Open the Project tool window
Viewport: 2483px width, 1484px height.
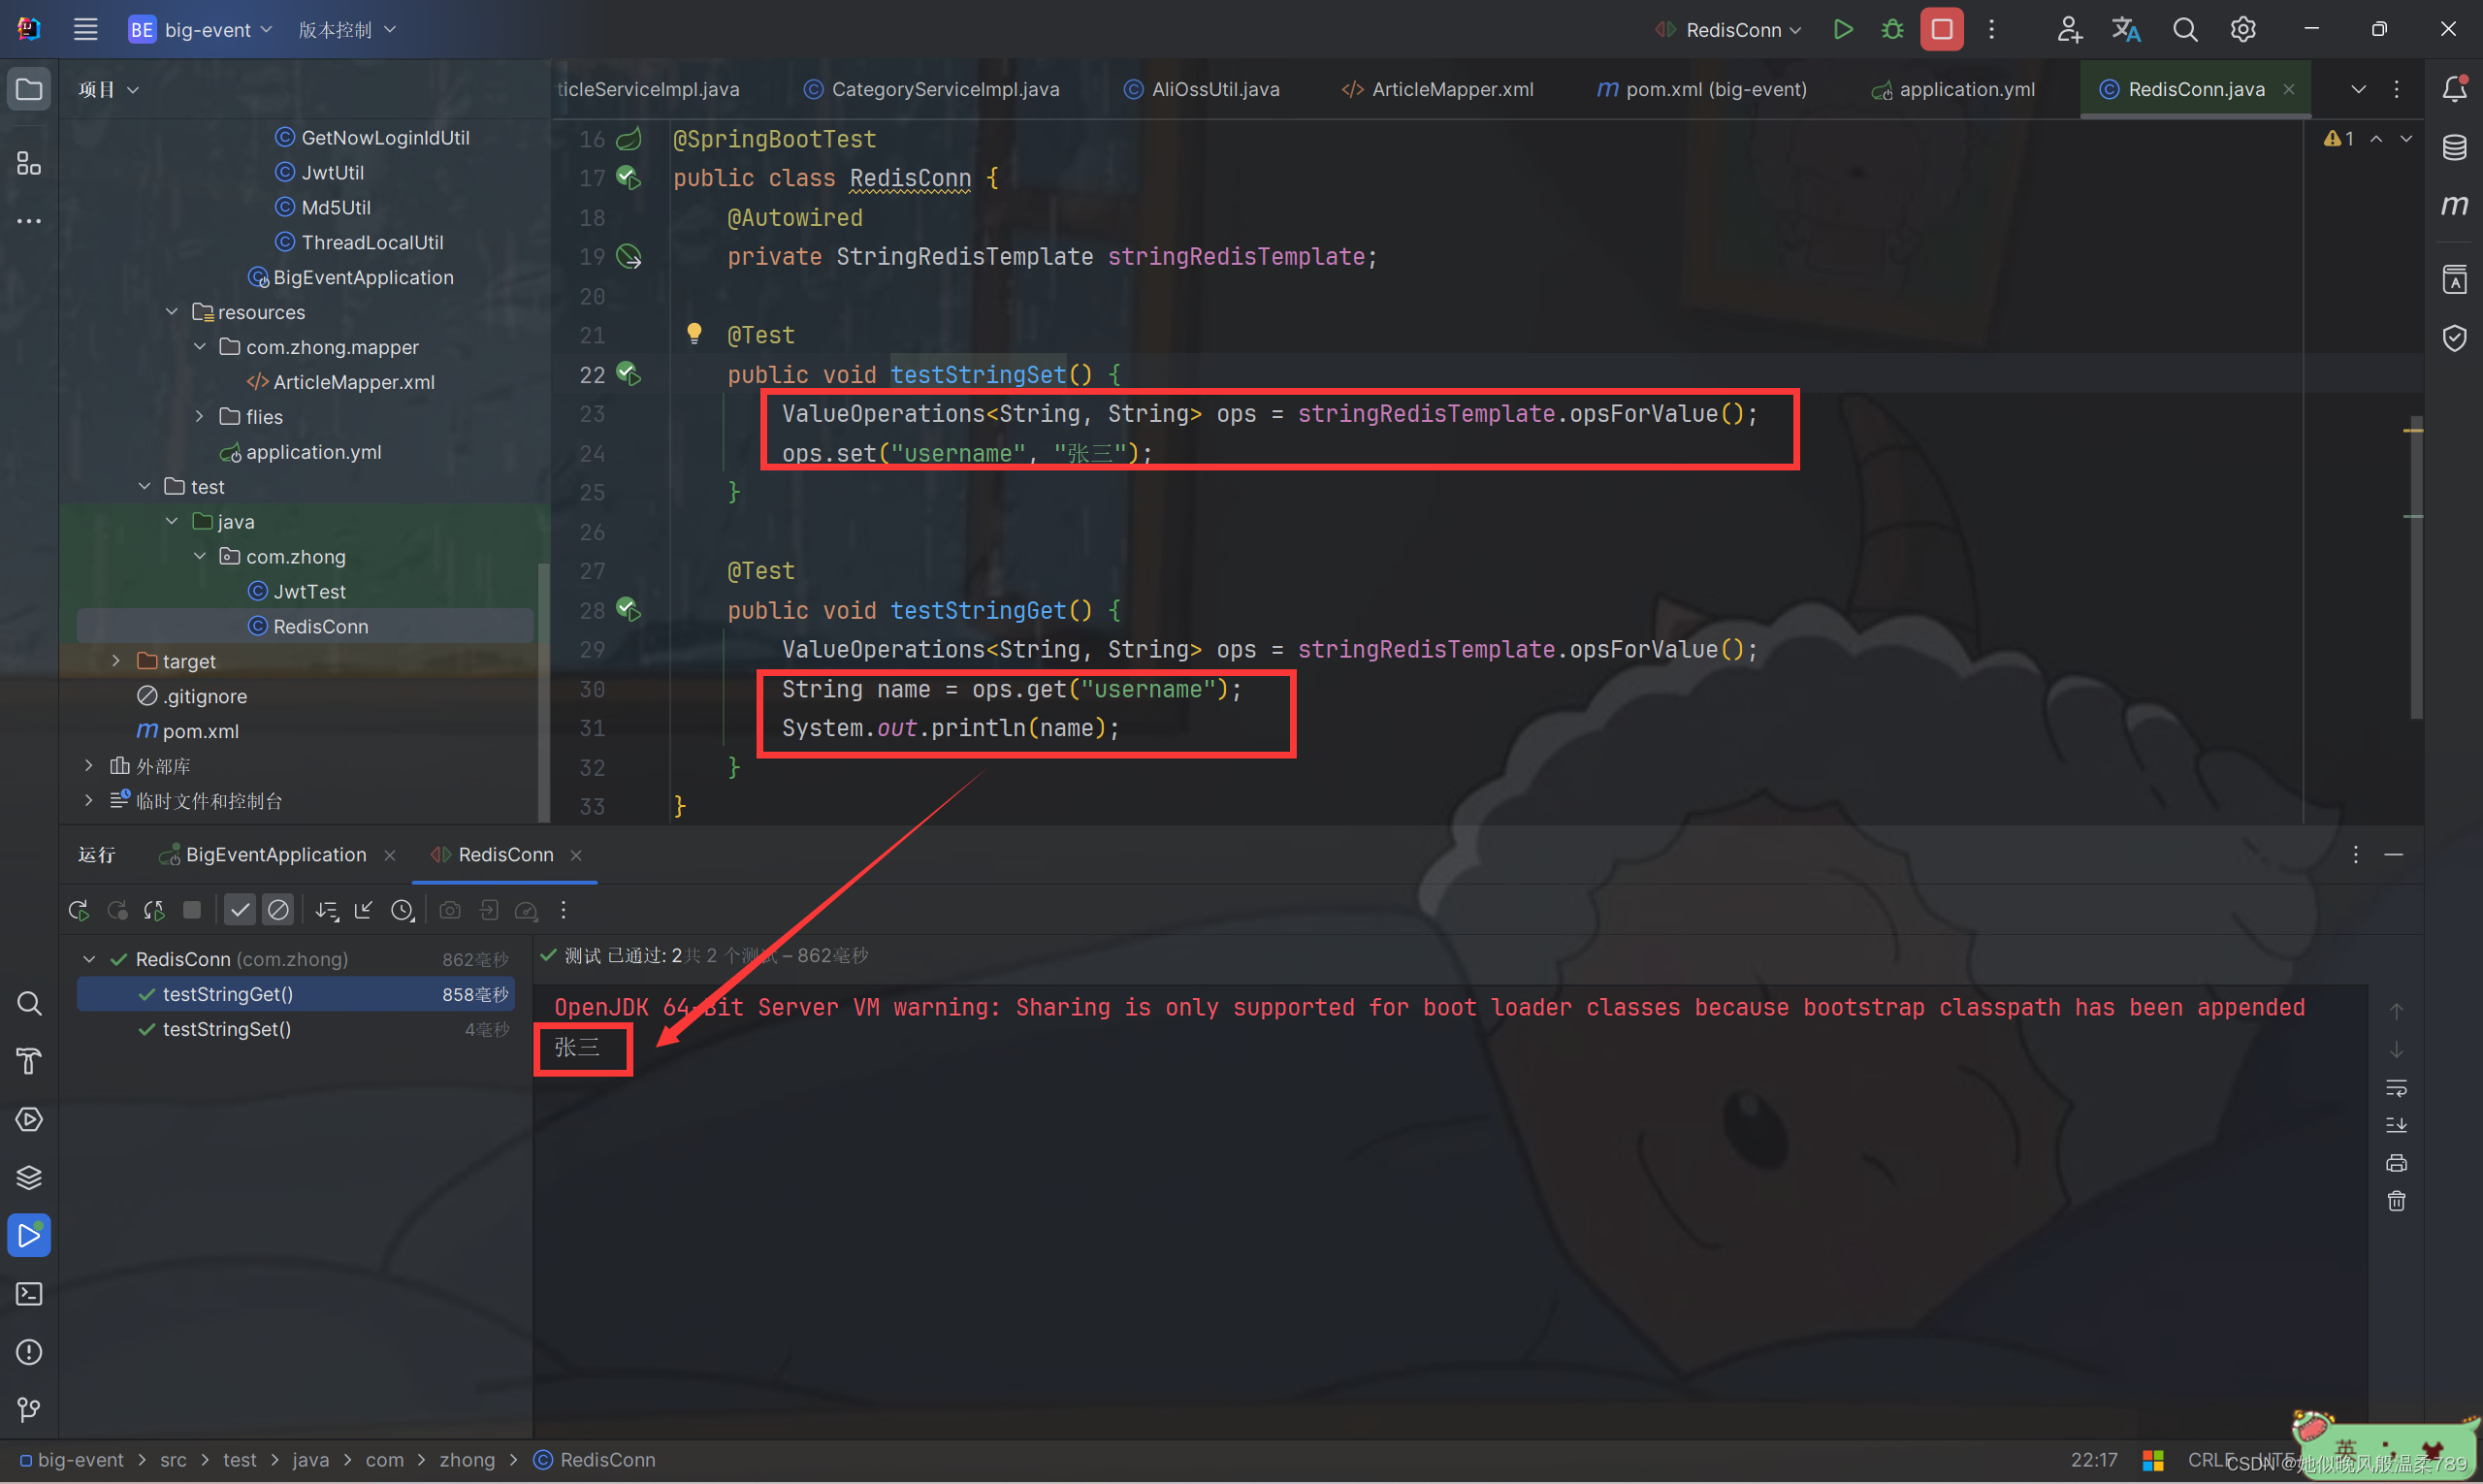[x=29, y=90]
